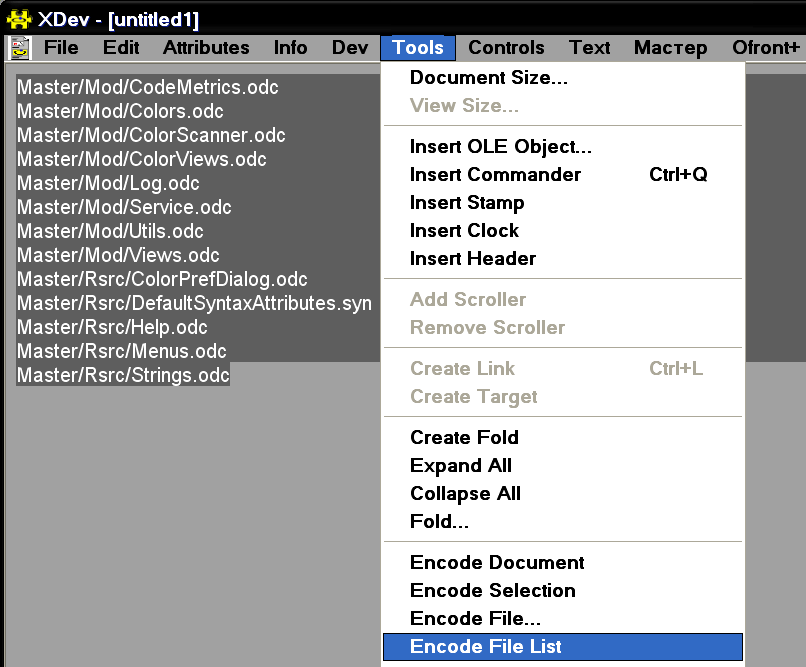Select Encode Document menu item

(497, 563)
